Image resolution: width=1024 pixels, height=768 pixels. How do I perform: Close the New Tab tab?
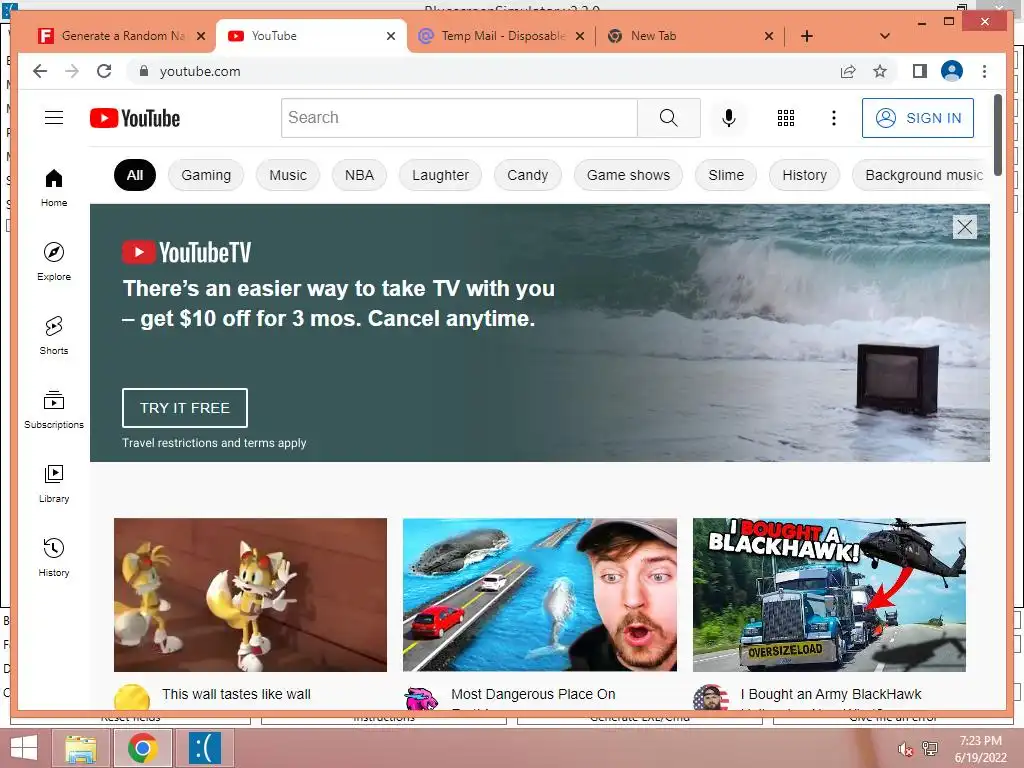coord(769,36)
